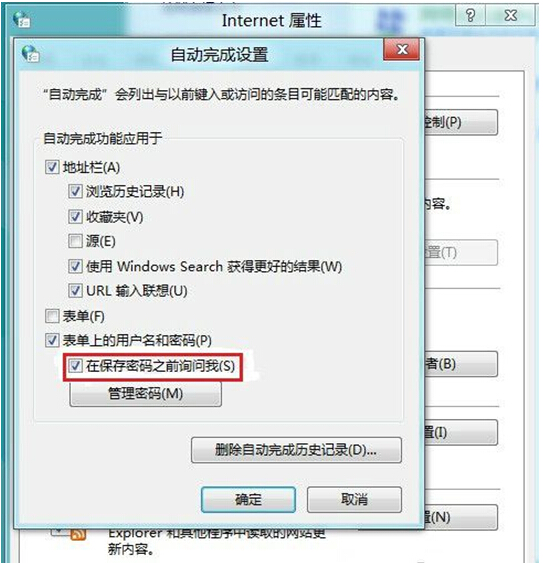Click 删除自动完成历史记录(D)... button
Image resolution: width=543 pixels, height=563 pixels.
[x=296, y=450]
